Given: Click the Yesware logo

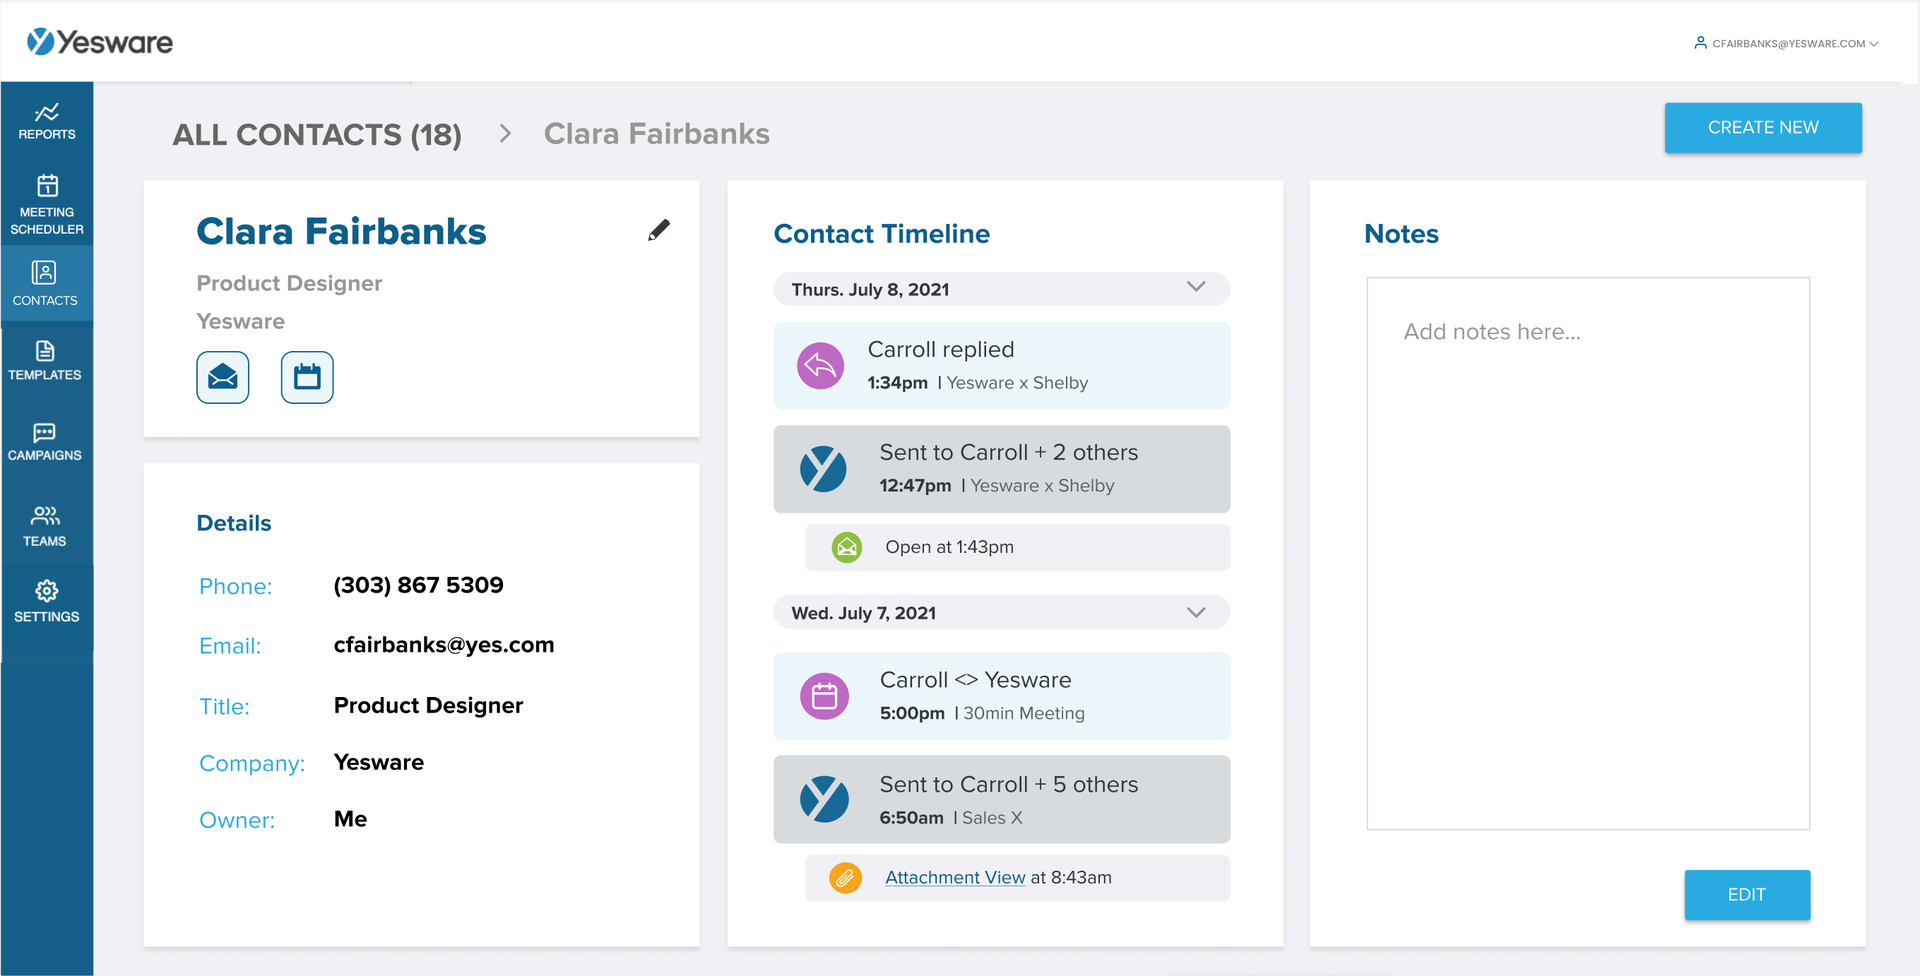Looking at the screenshot, I should coord(100,42).
